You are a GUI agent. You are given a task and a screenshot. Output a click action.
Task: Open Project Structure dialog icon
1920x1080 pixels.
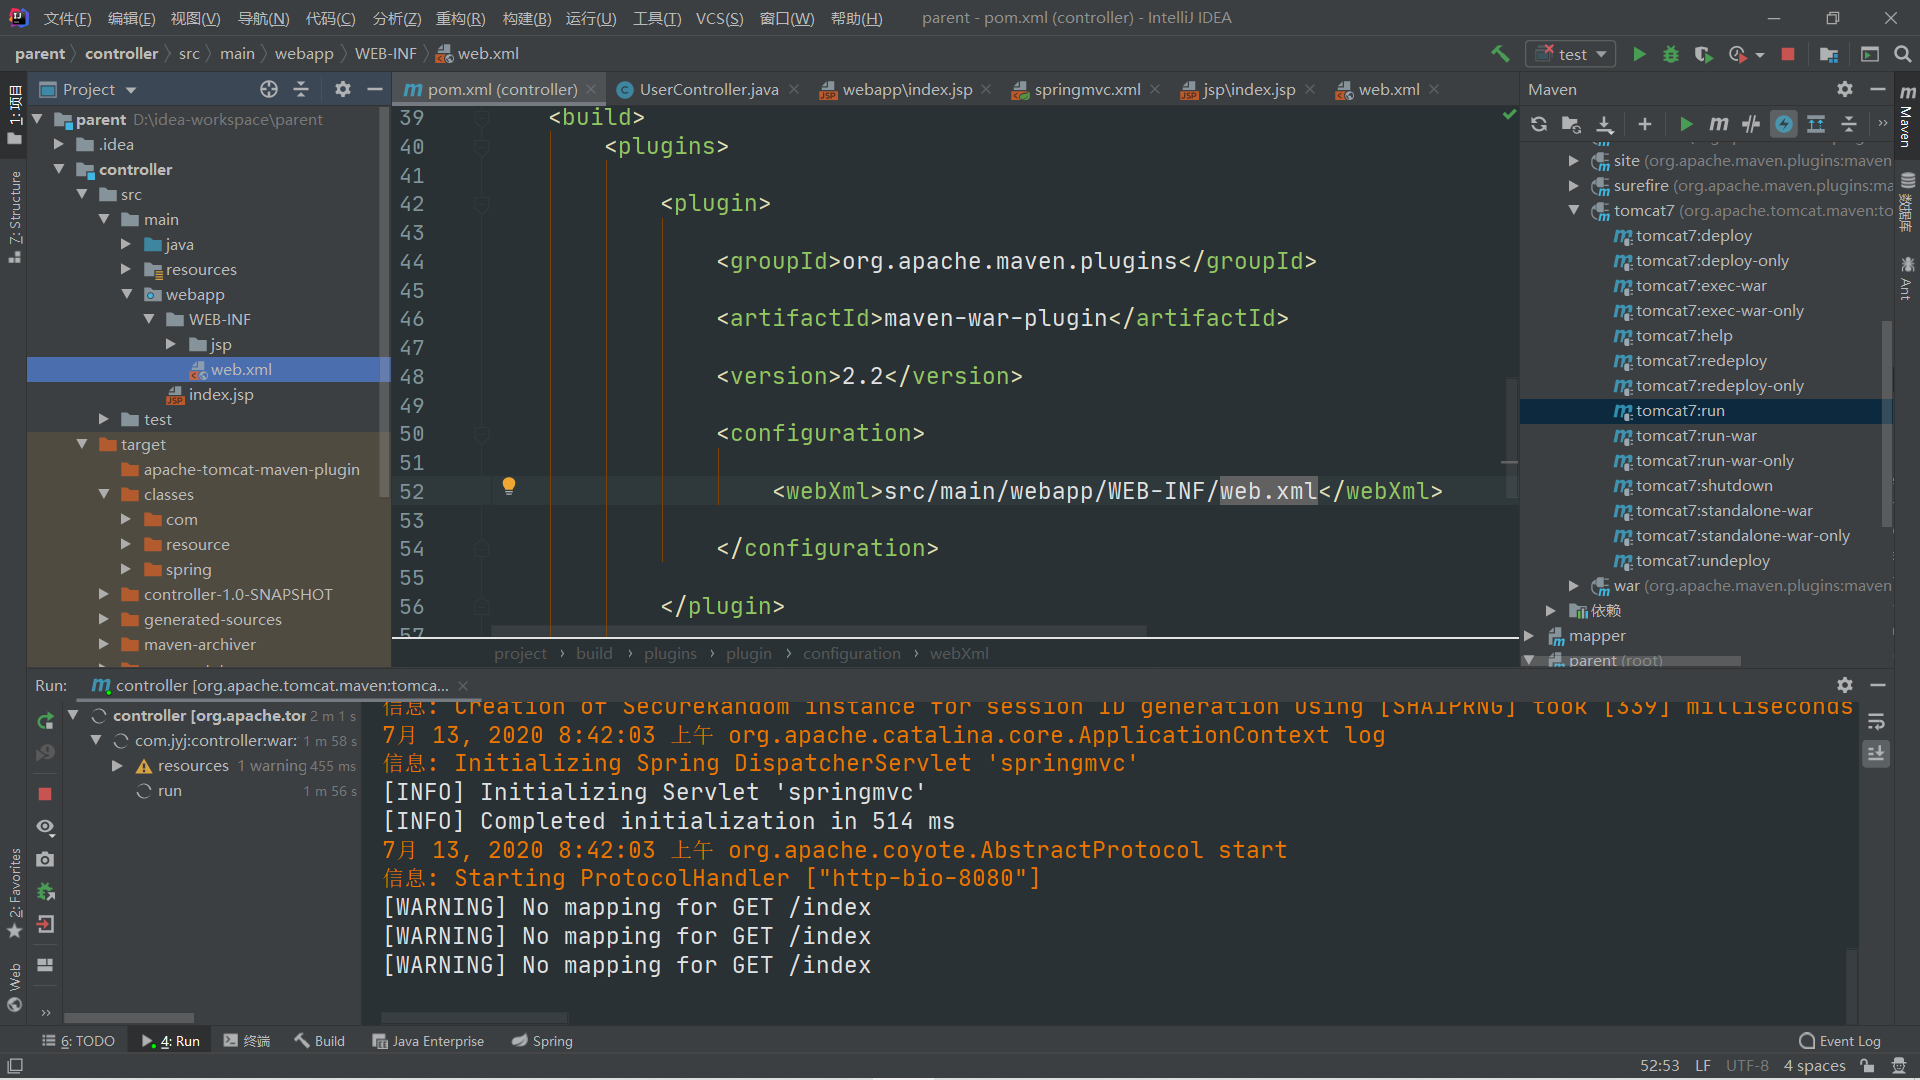1829,54
